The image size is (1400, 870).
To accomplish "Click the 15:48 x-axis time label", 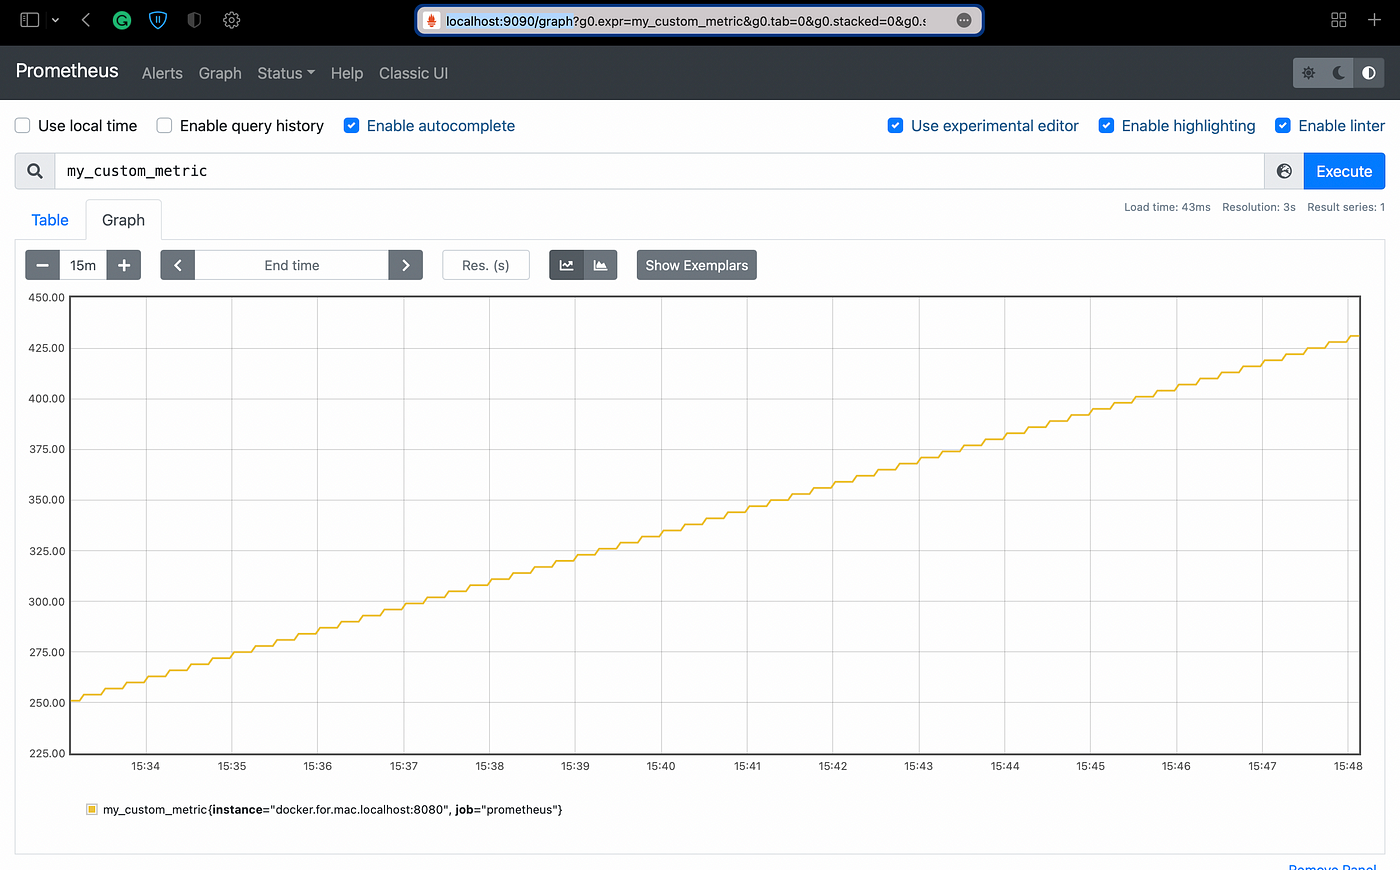I will coord(1348,766).
